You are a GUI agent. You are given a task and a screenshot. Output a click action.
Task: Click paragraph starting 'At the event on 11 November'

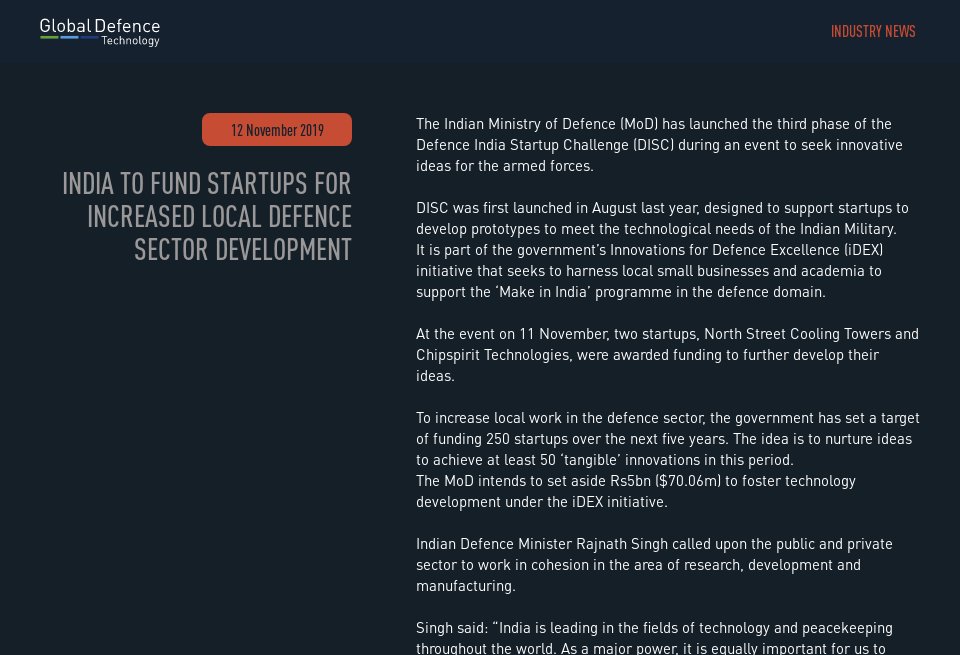click(667, 355)
